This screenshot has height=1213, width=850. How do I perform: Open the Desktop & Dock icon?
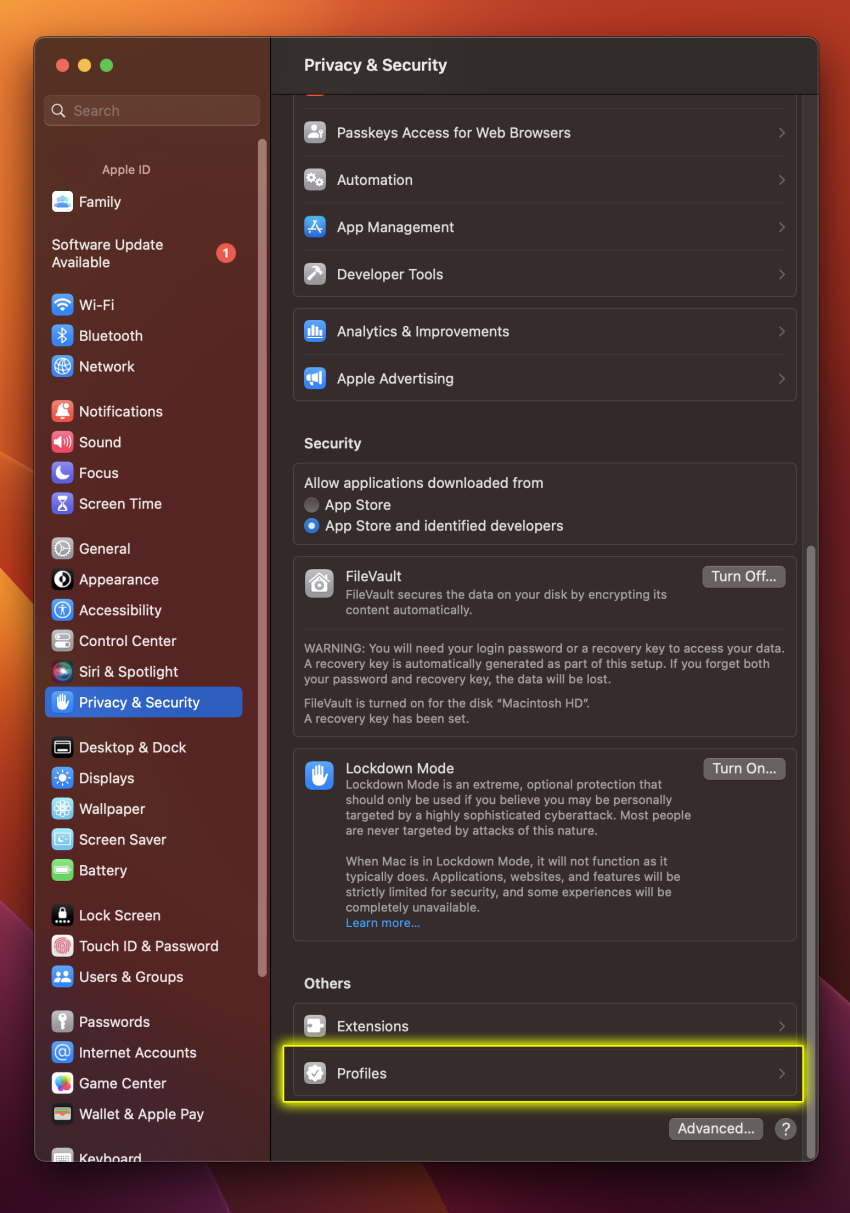point(62,747)
